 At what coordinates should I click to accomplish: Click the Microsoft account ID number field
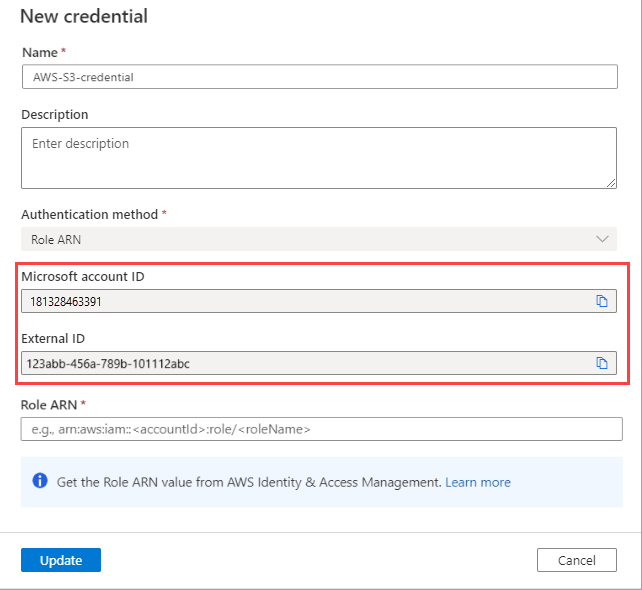tap(300, 301)
